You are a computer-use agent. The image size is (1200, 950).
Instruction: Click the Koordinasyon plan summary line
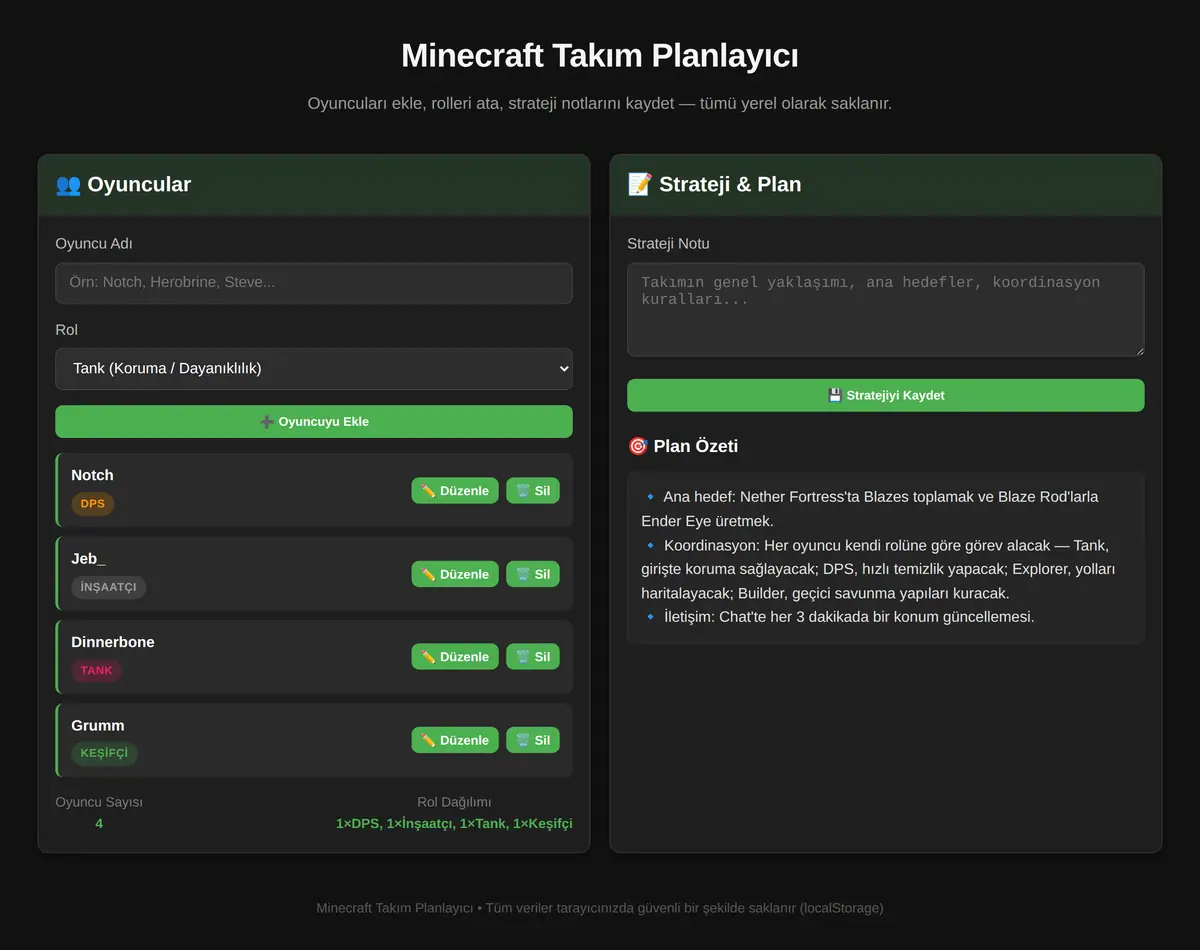coord(880,569)
